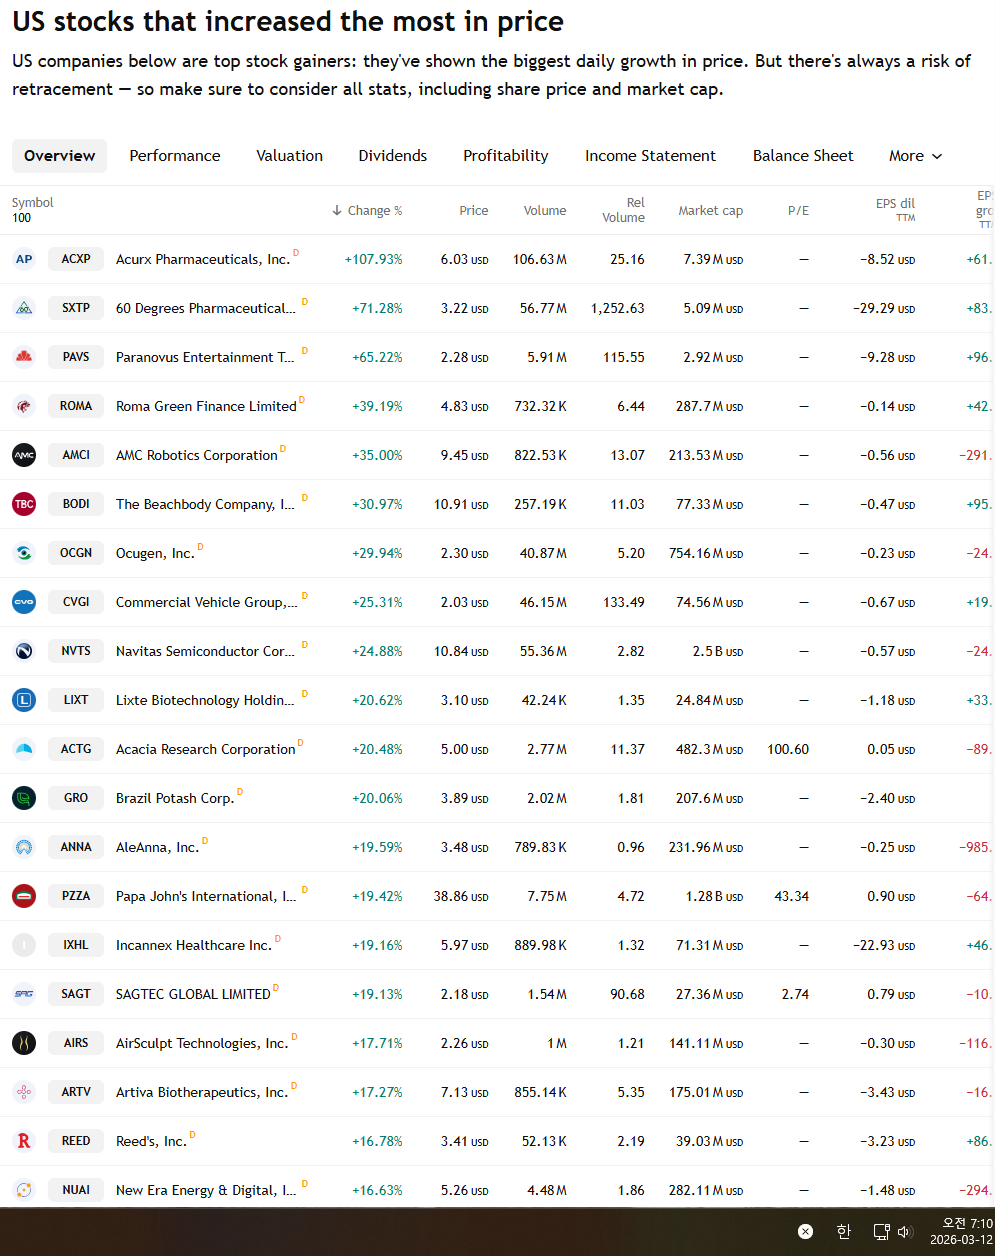Click the taskbar clock showing 7:10

[x=961, y=1231]
